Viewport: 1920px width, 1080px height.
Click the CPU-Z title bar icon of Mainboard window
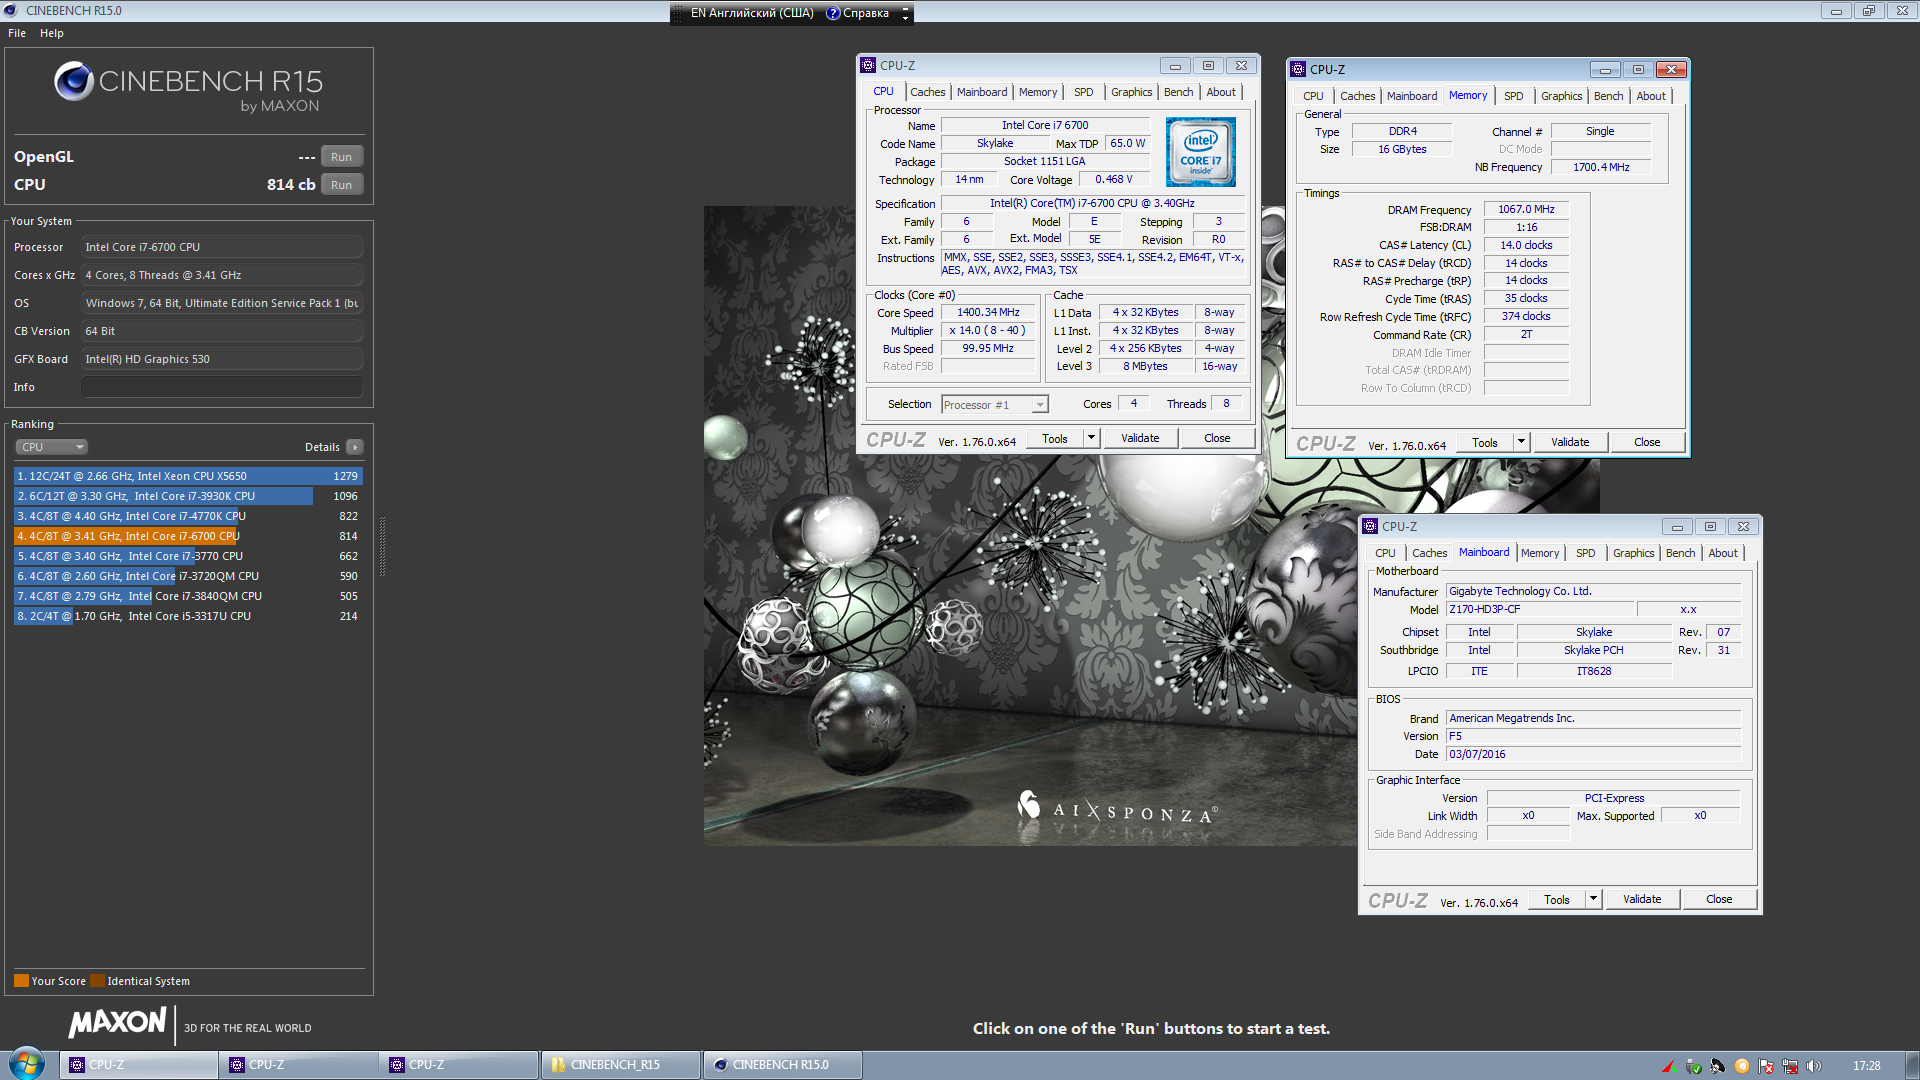1370,527
